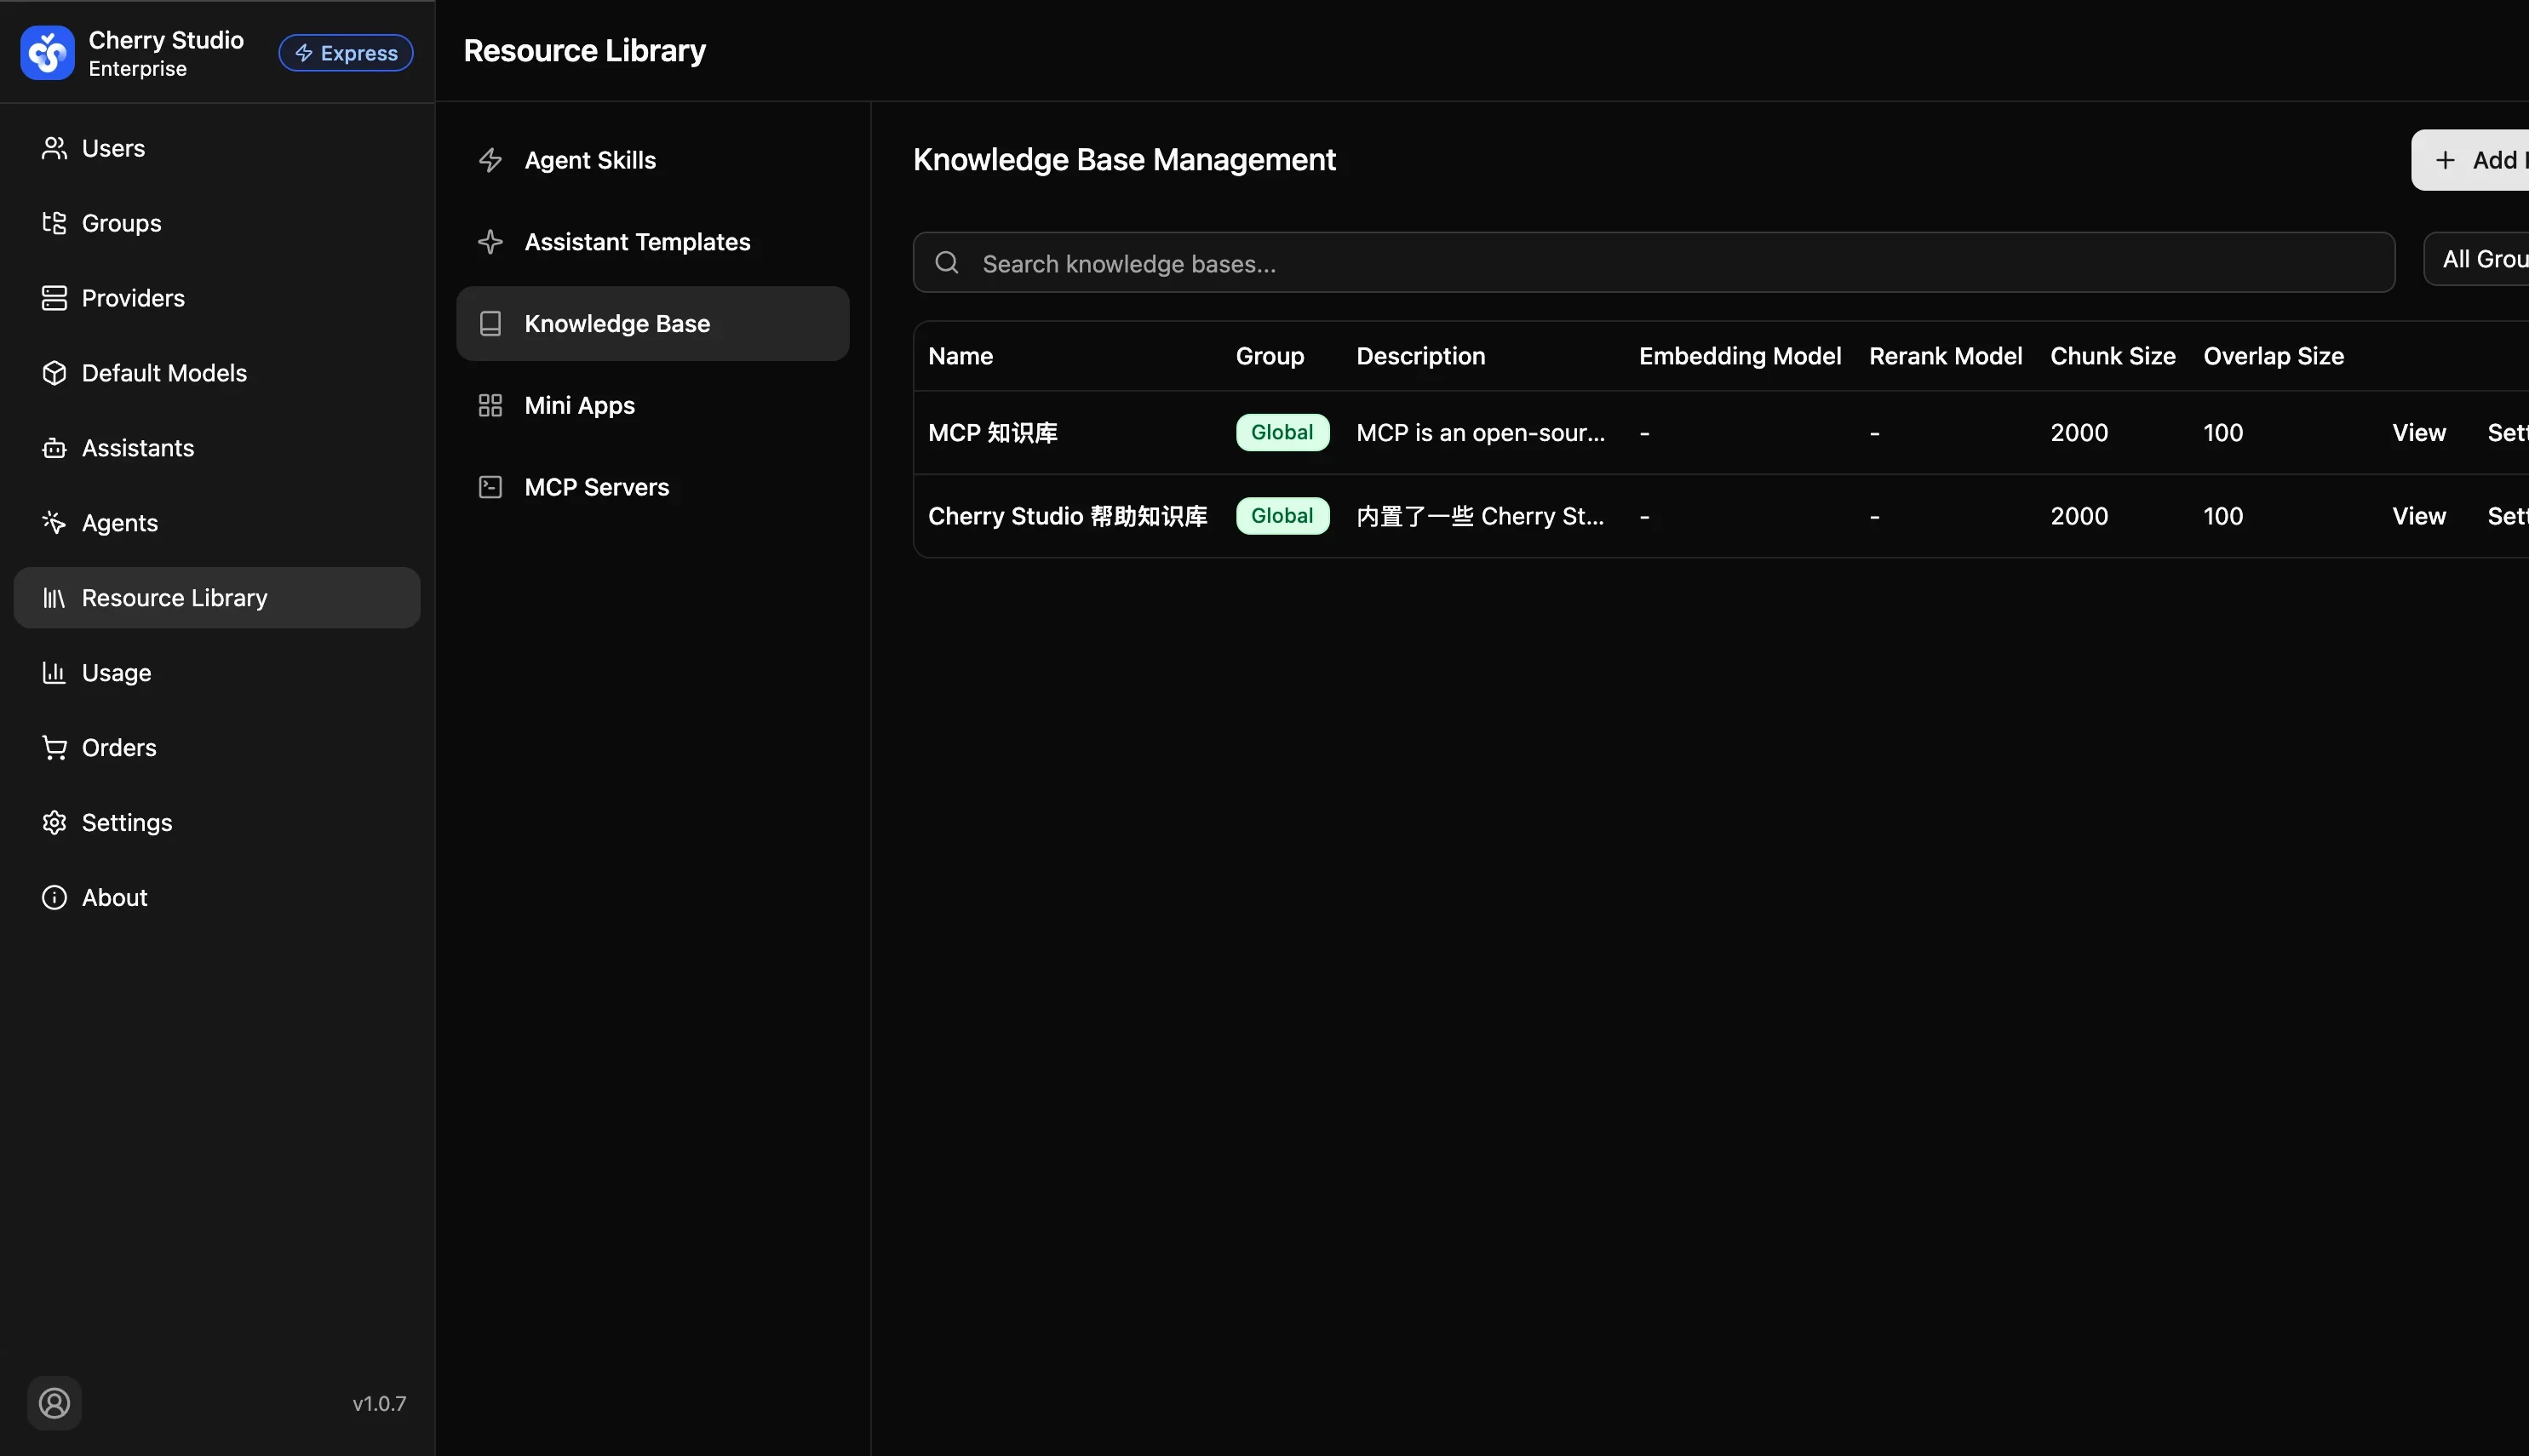Click the Overlap Size column header
Viewport: 2529px width, 1456px height.
(2273, 356)
